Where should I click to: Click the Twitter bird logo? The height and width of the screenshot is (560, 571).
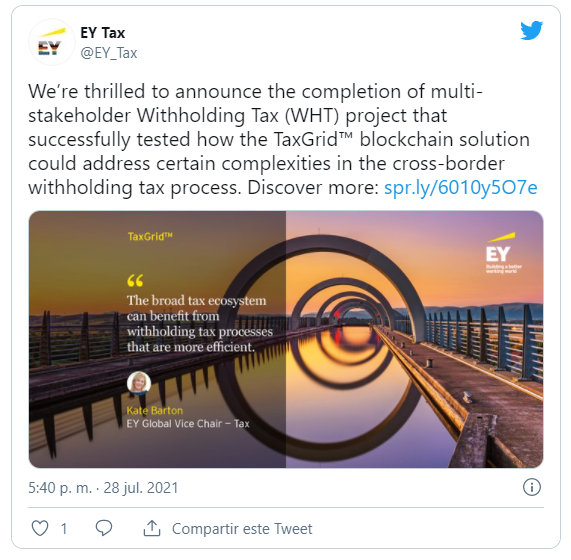coord(531,31)
